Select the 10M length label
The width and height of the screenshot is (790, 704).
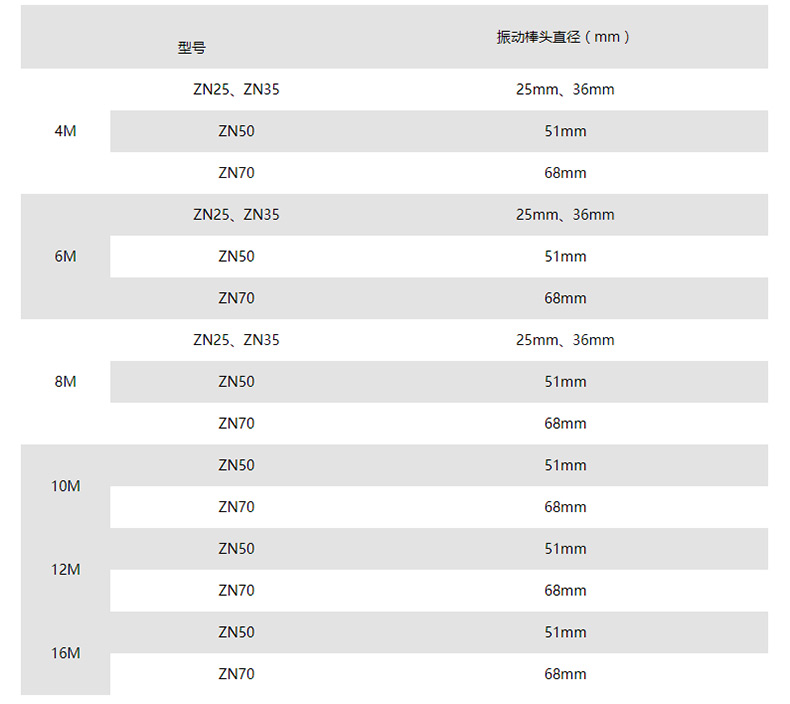coord(65,486)
